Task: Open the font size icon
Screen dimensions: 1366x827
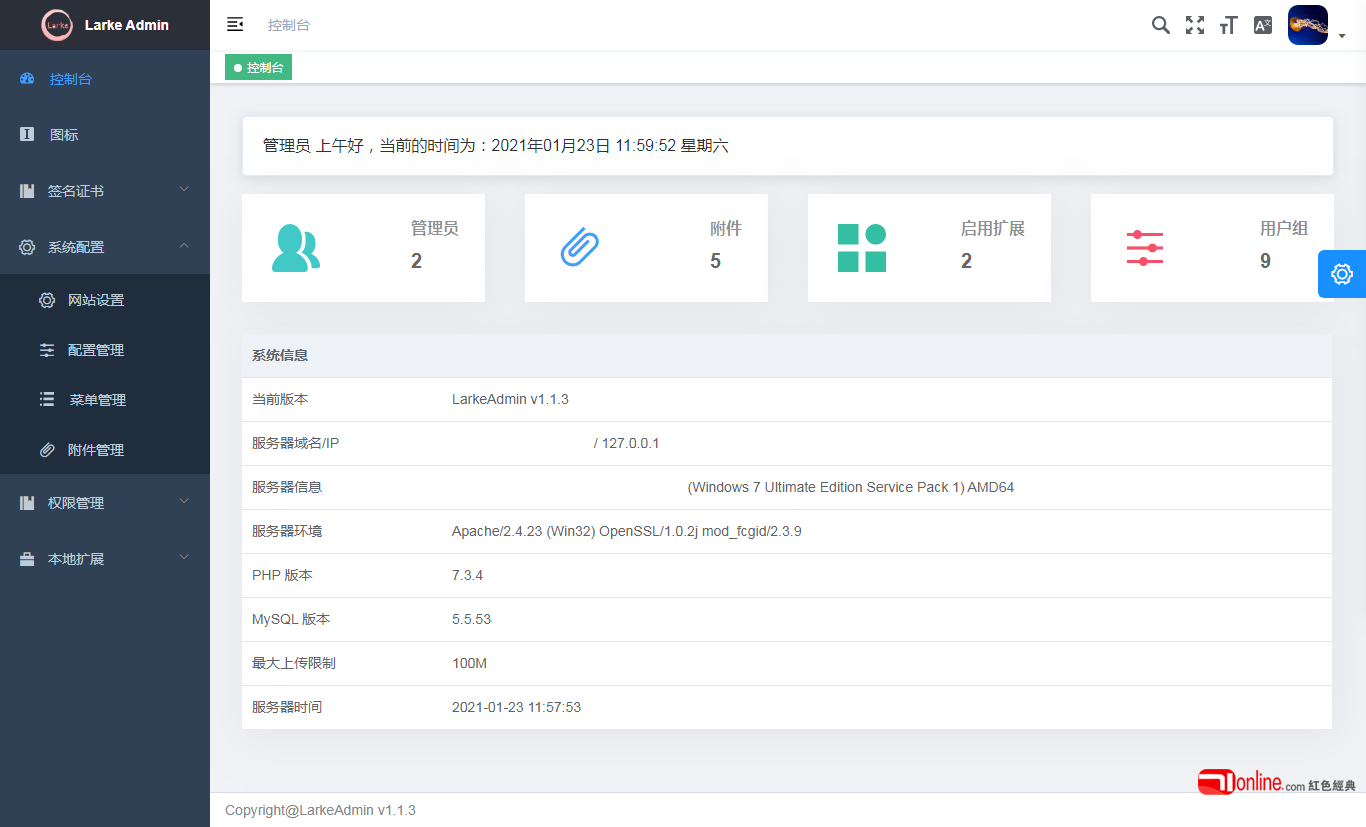Action: (1229, 25)
